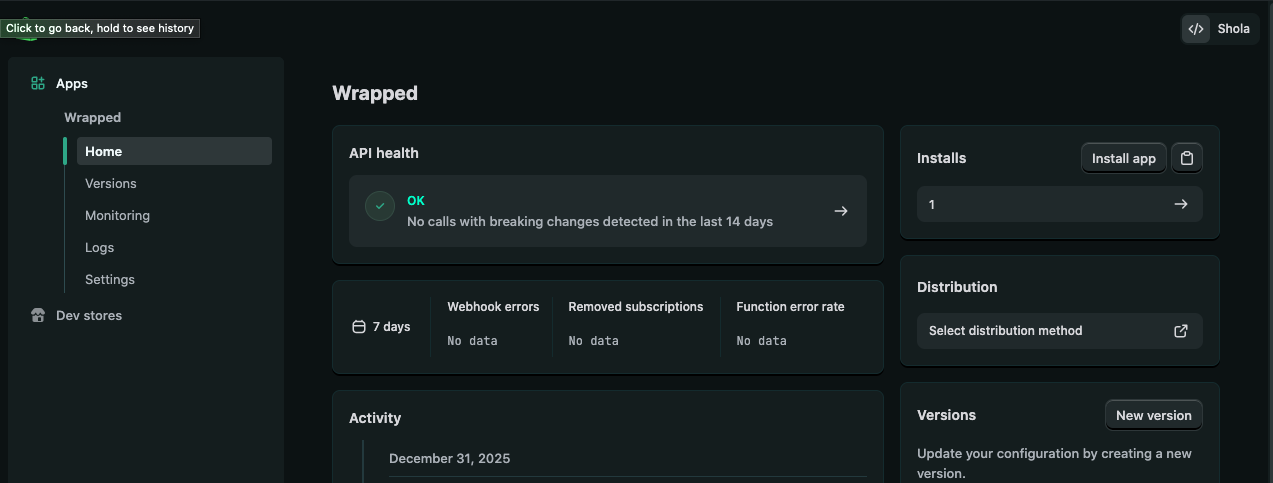The image size is (1273, 483).
Task: Choose Select distribution method
Action: coord(1006,331)
